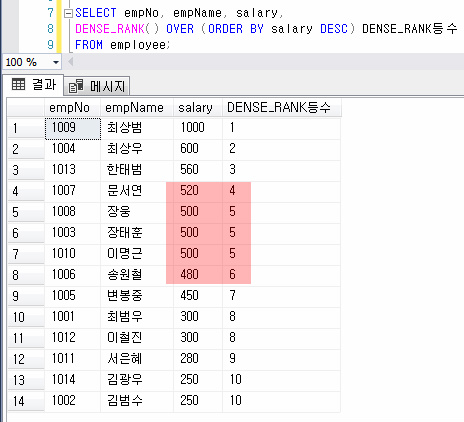This screenshot has width=464, height=422.
Task: Click the salary cell 560
Action: point(198,170)
